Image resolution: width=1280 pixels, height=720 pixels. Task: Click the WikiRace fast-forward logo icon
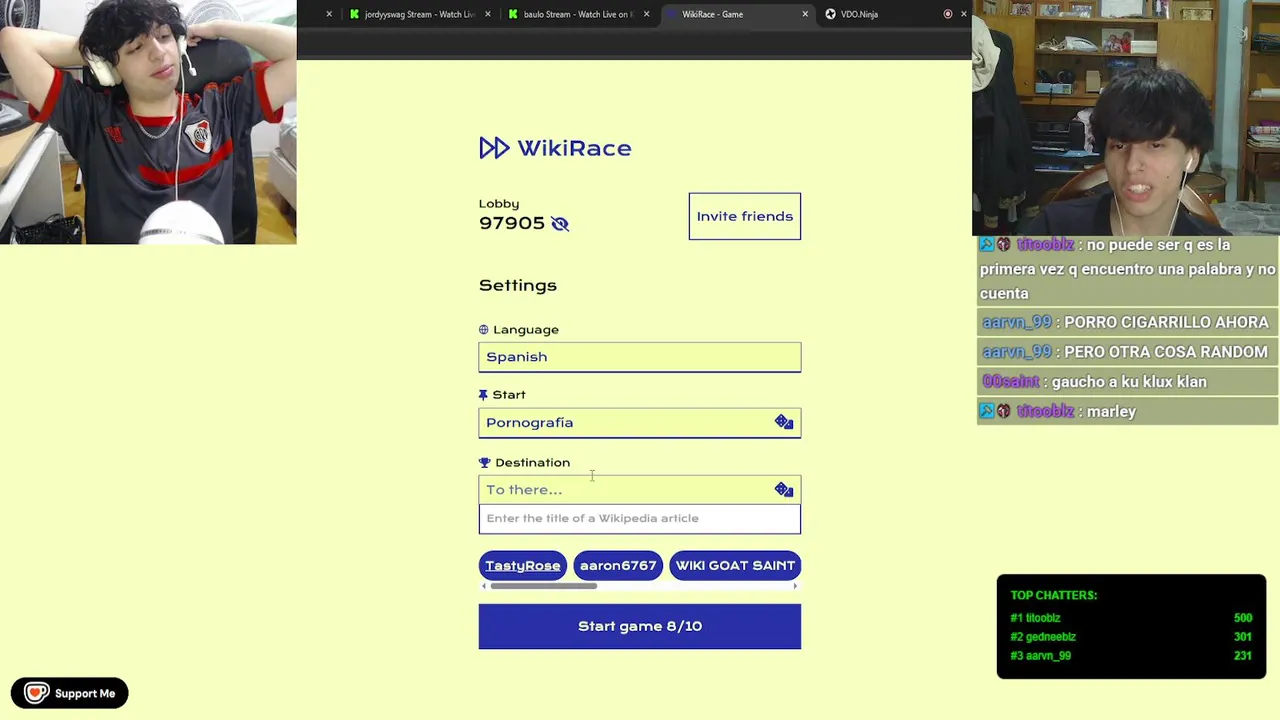pos(494,148)
